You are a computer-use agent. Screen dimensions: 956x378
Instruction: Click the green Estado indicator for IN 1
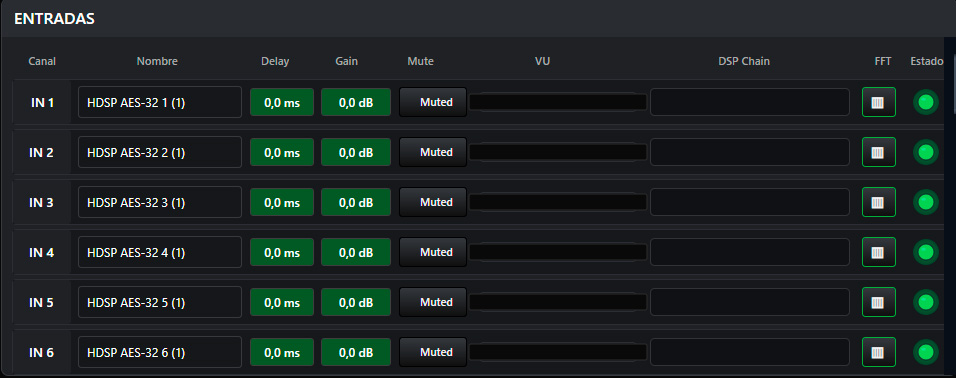tap(926, 102)
